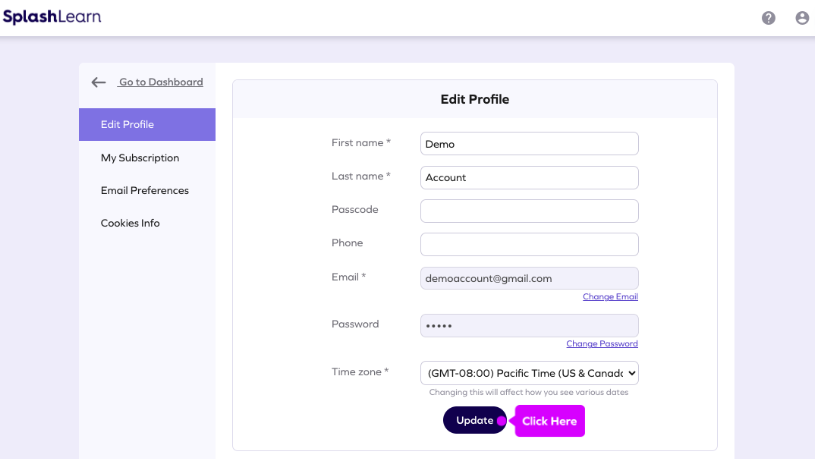Open the Time zone dropdown
This screenshot has width=815, height=459.
click(529, 373)
